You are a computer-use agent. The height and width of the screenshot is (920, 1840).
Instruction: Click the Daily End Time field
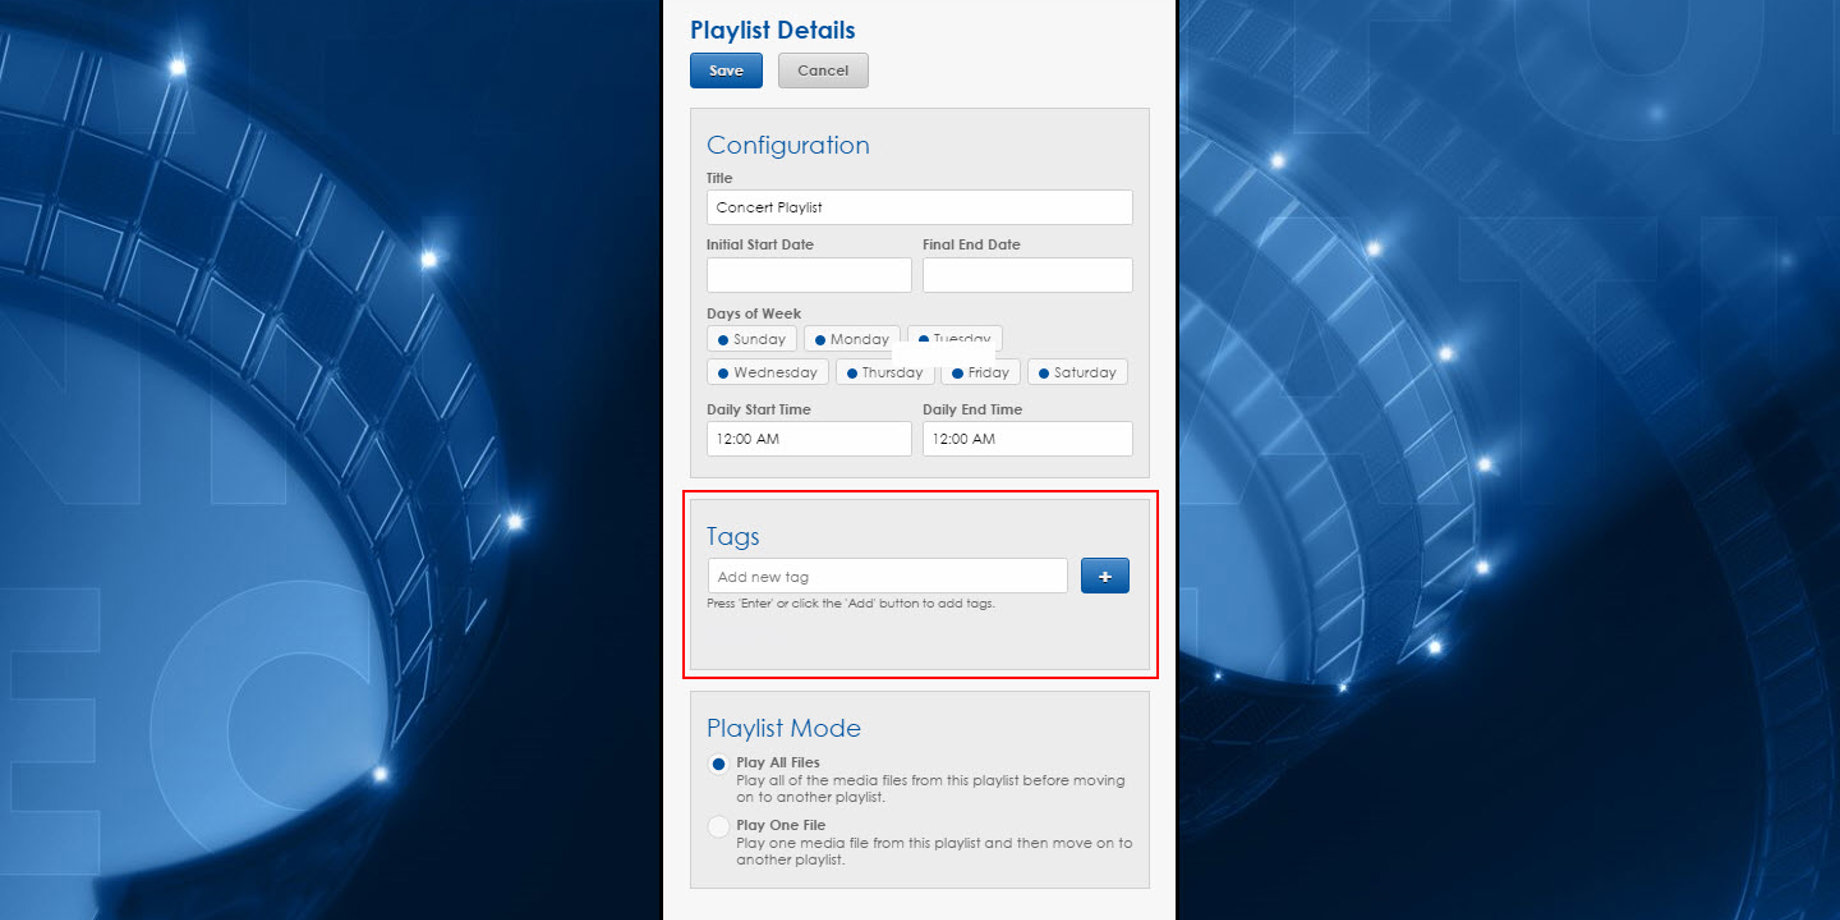[1027, 439]
